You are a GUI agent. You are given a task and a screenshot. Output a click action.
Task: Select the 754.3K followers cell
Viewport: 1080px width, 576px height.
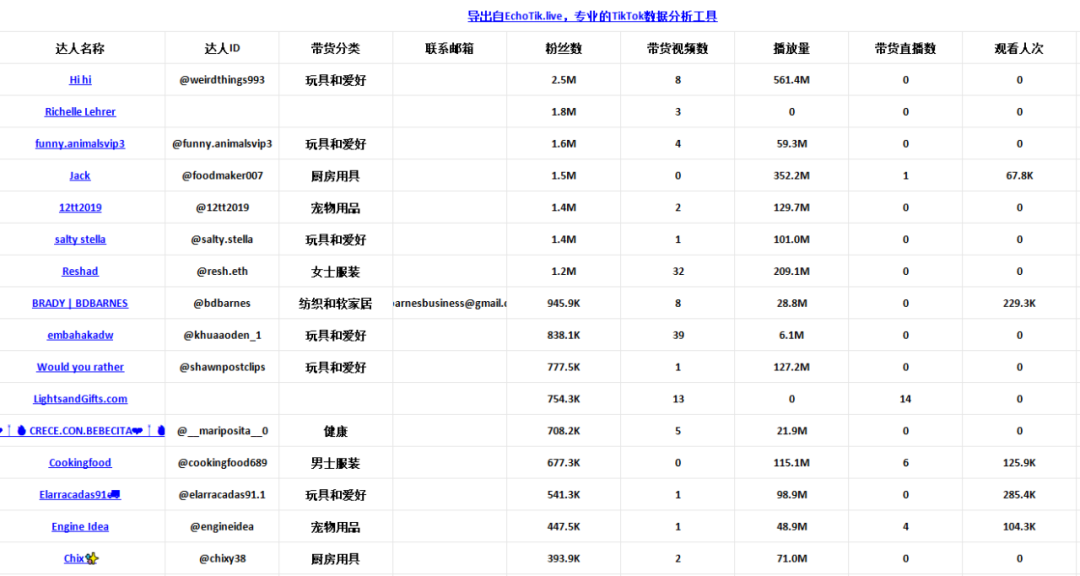point(563,399)
